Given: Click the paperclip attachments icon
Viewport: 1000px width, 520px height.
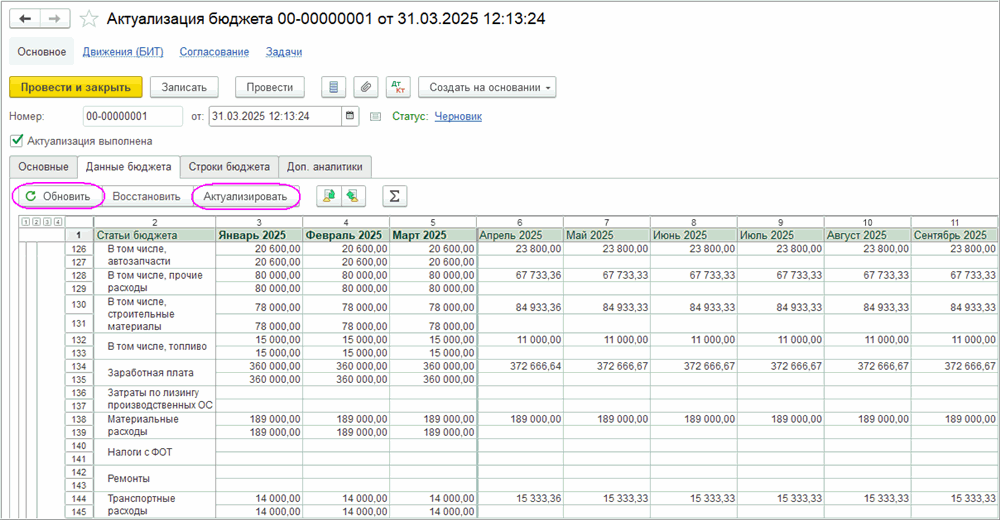Looking at the screenshot, I should click(366, 87).
